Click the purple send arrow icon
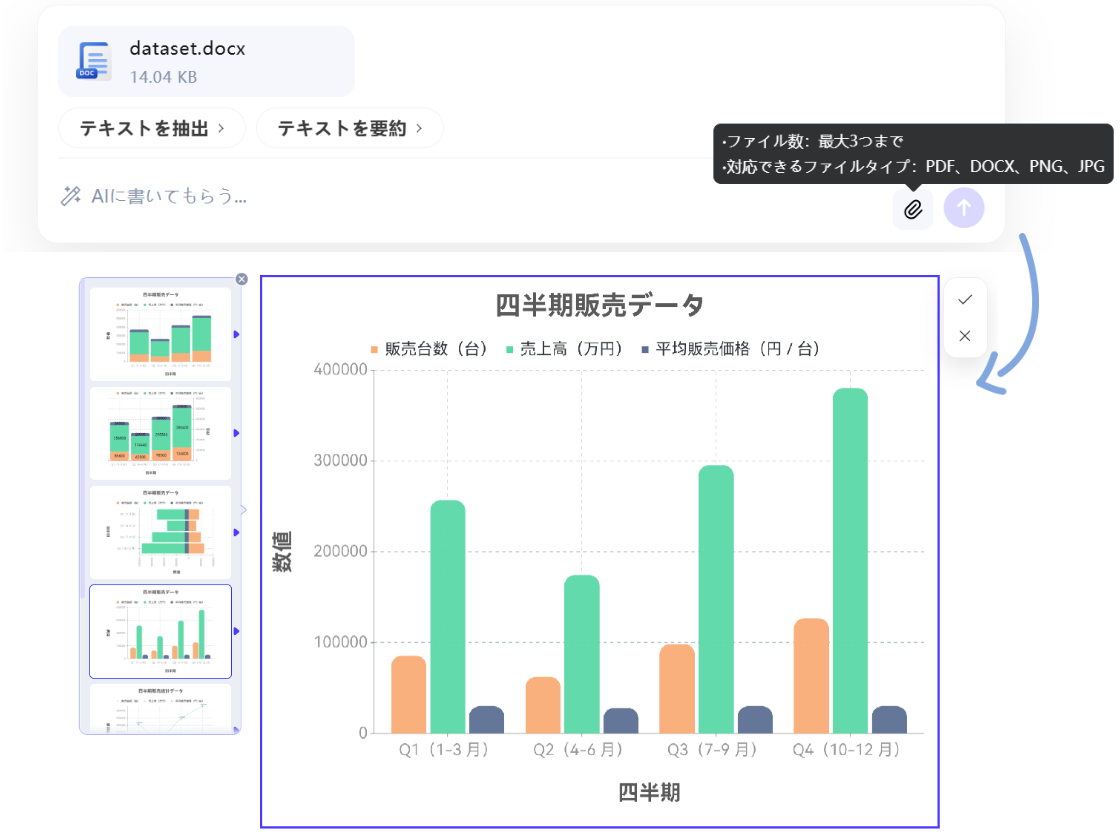 pos(964,208)
